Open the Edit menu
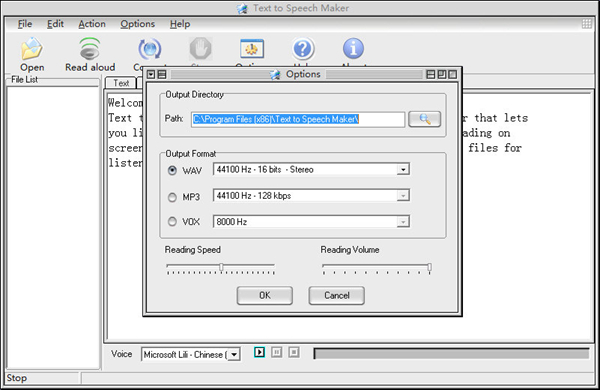This screenshot has width=600, height=390. (55, 24)
